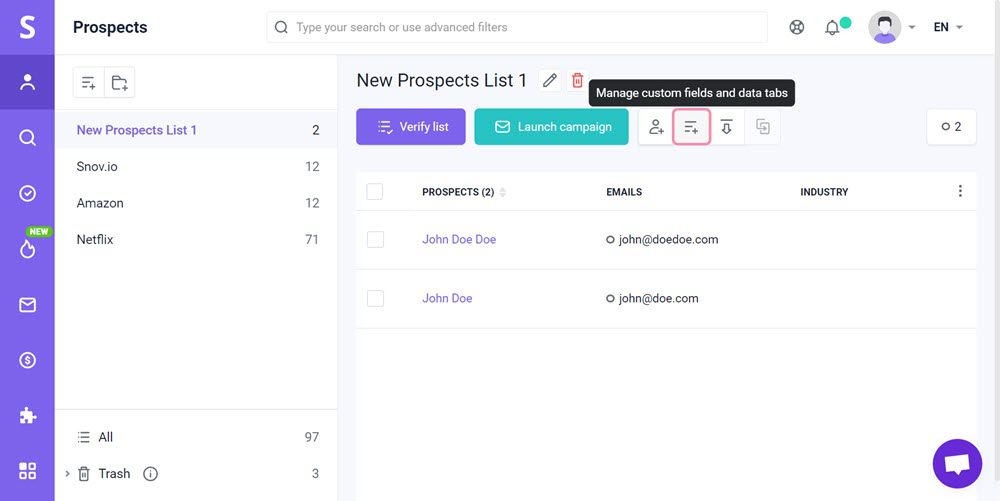Open the live chat bubble
Screen dimensions: 1000x501
coord(957,464)
